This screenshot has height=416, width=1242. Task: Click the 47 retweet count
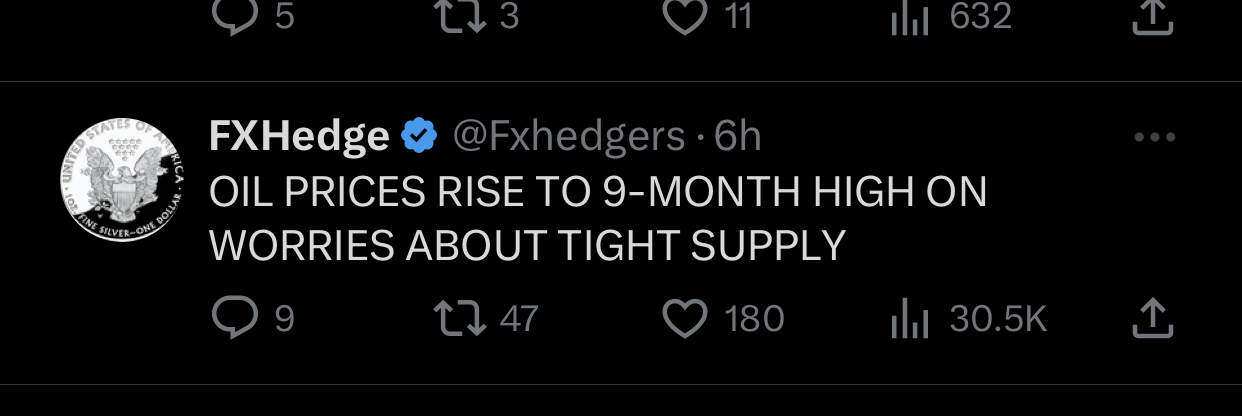click(x=519, y=319)
